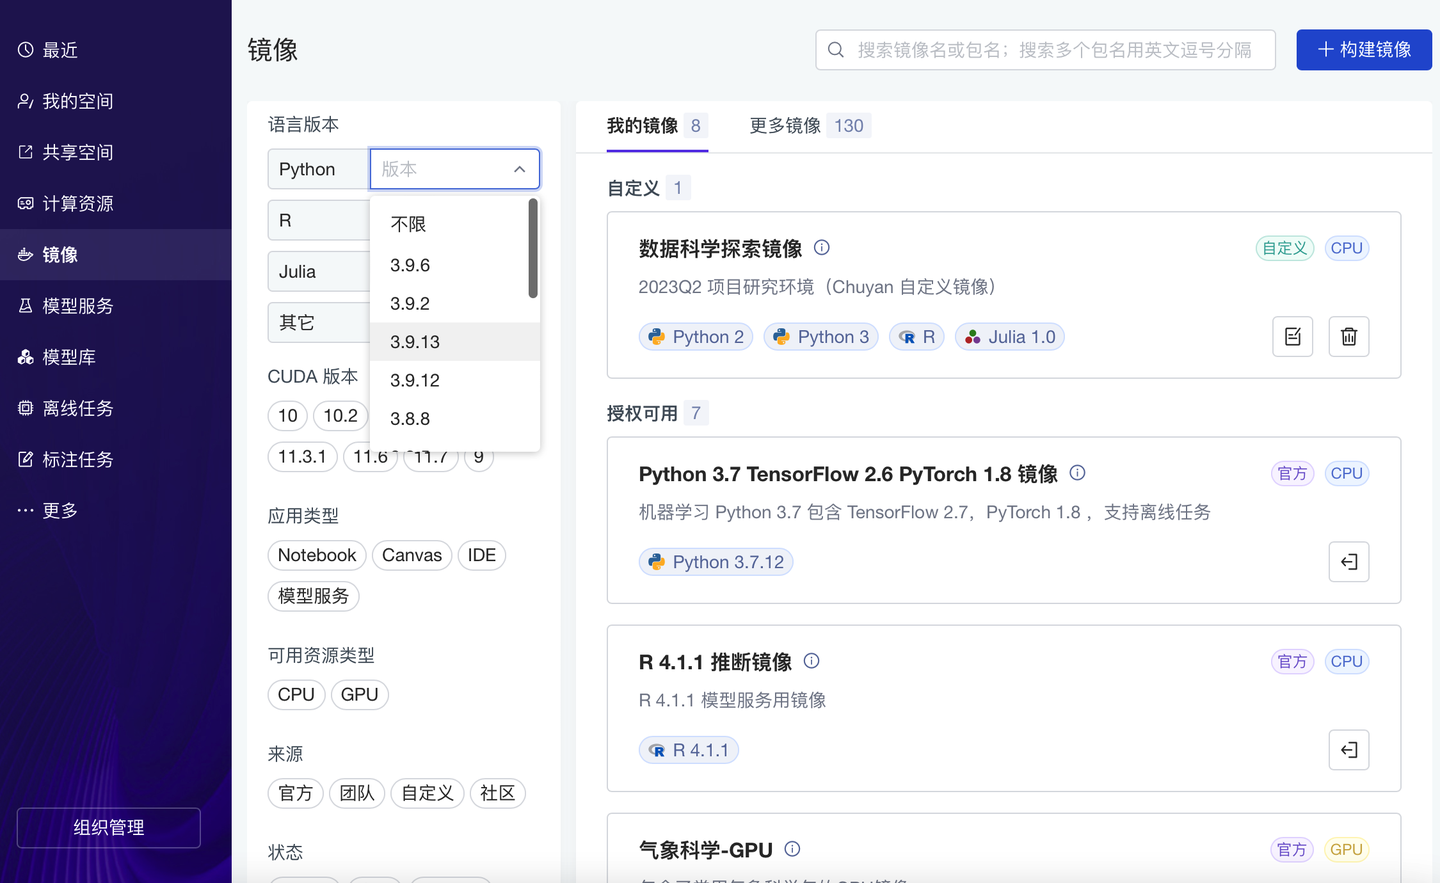The width and height of the screenshot is (1440, 883).
Task: Open 模型库 in the sidebar
Action: click(x=115, y=357)
